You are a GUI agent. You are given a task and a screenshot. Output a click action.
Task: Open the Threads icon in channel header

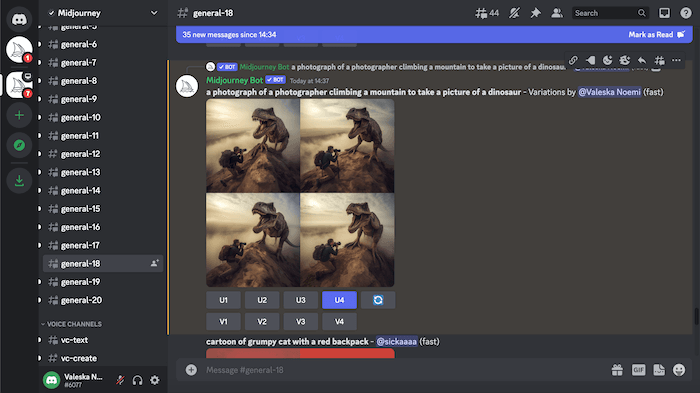pos(487,13)
